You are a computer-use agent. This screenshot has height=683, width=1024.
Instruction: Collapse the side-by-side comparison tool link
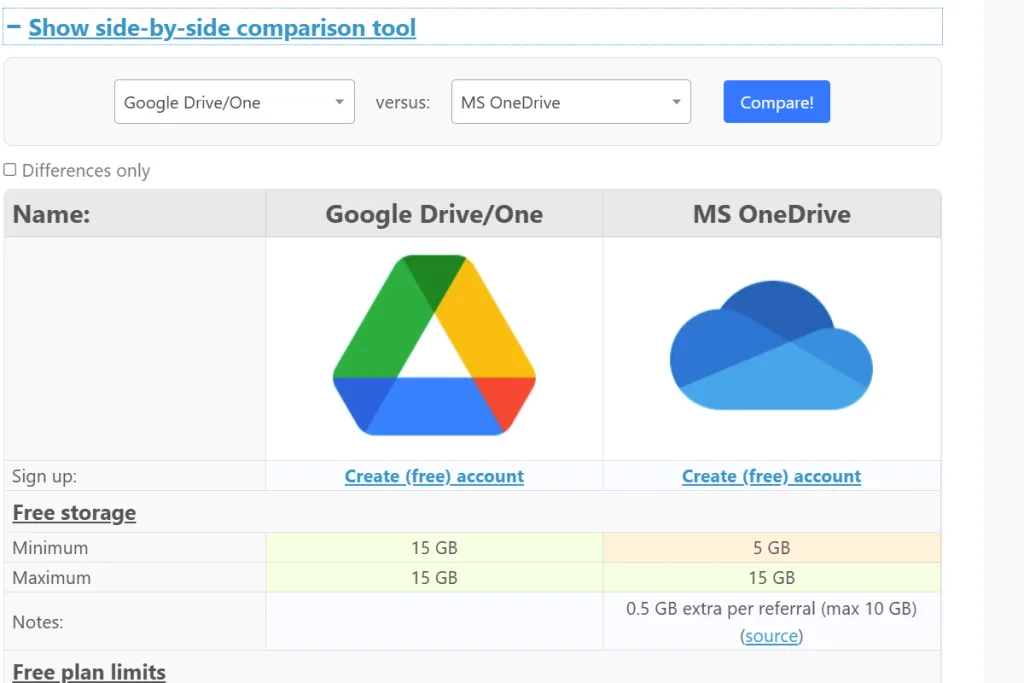click(222, 28)
